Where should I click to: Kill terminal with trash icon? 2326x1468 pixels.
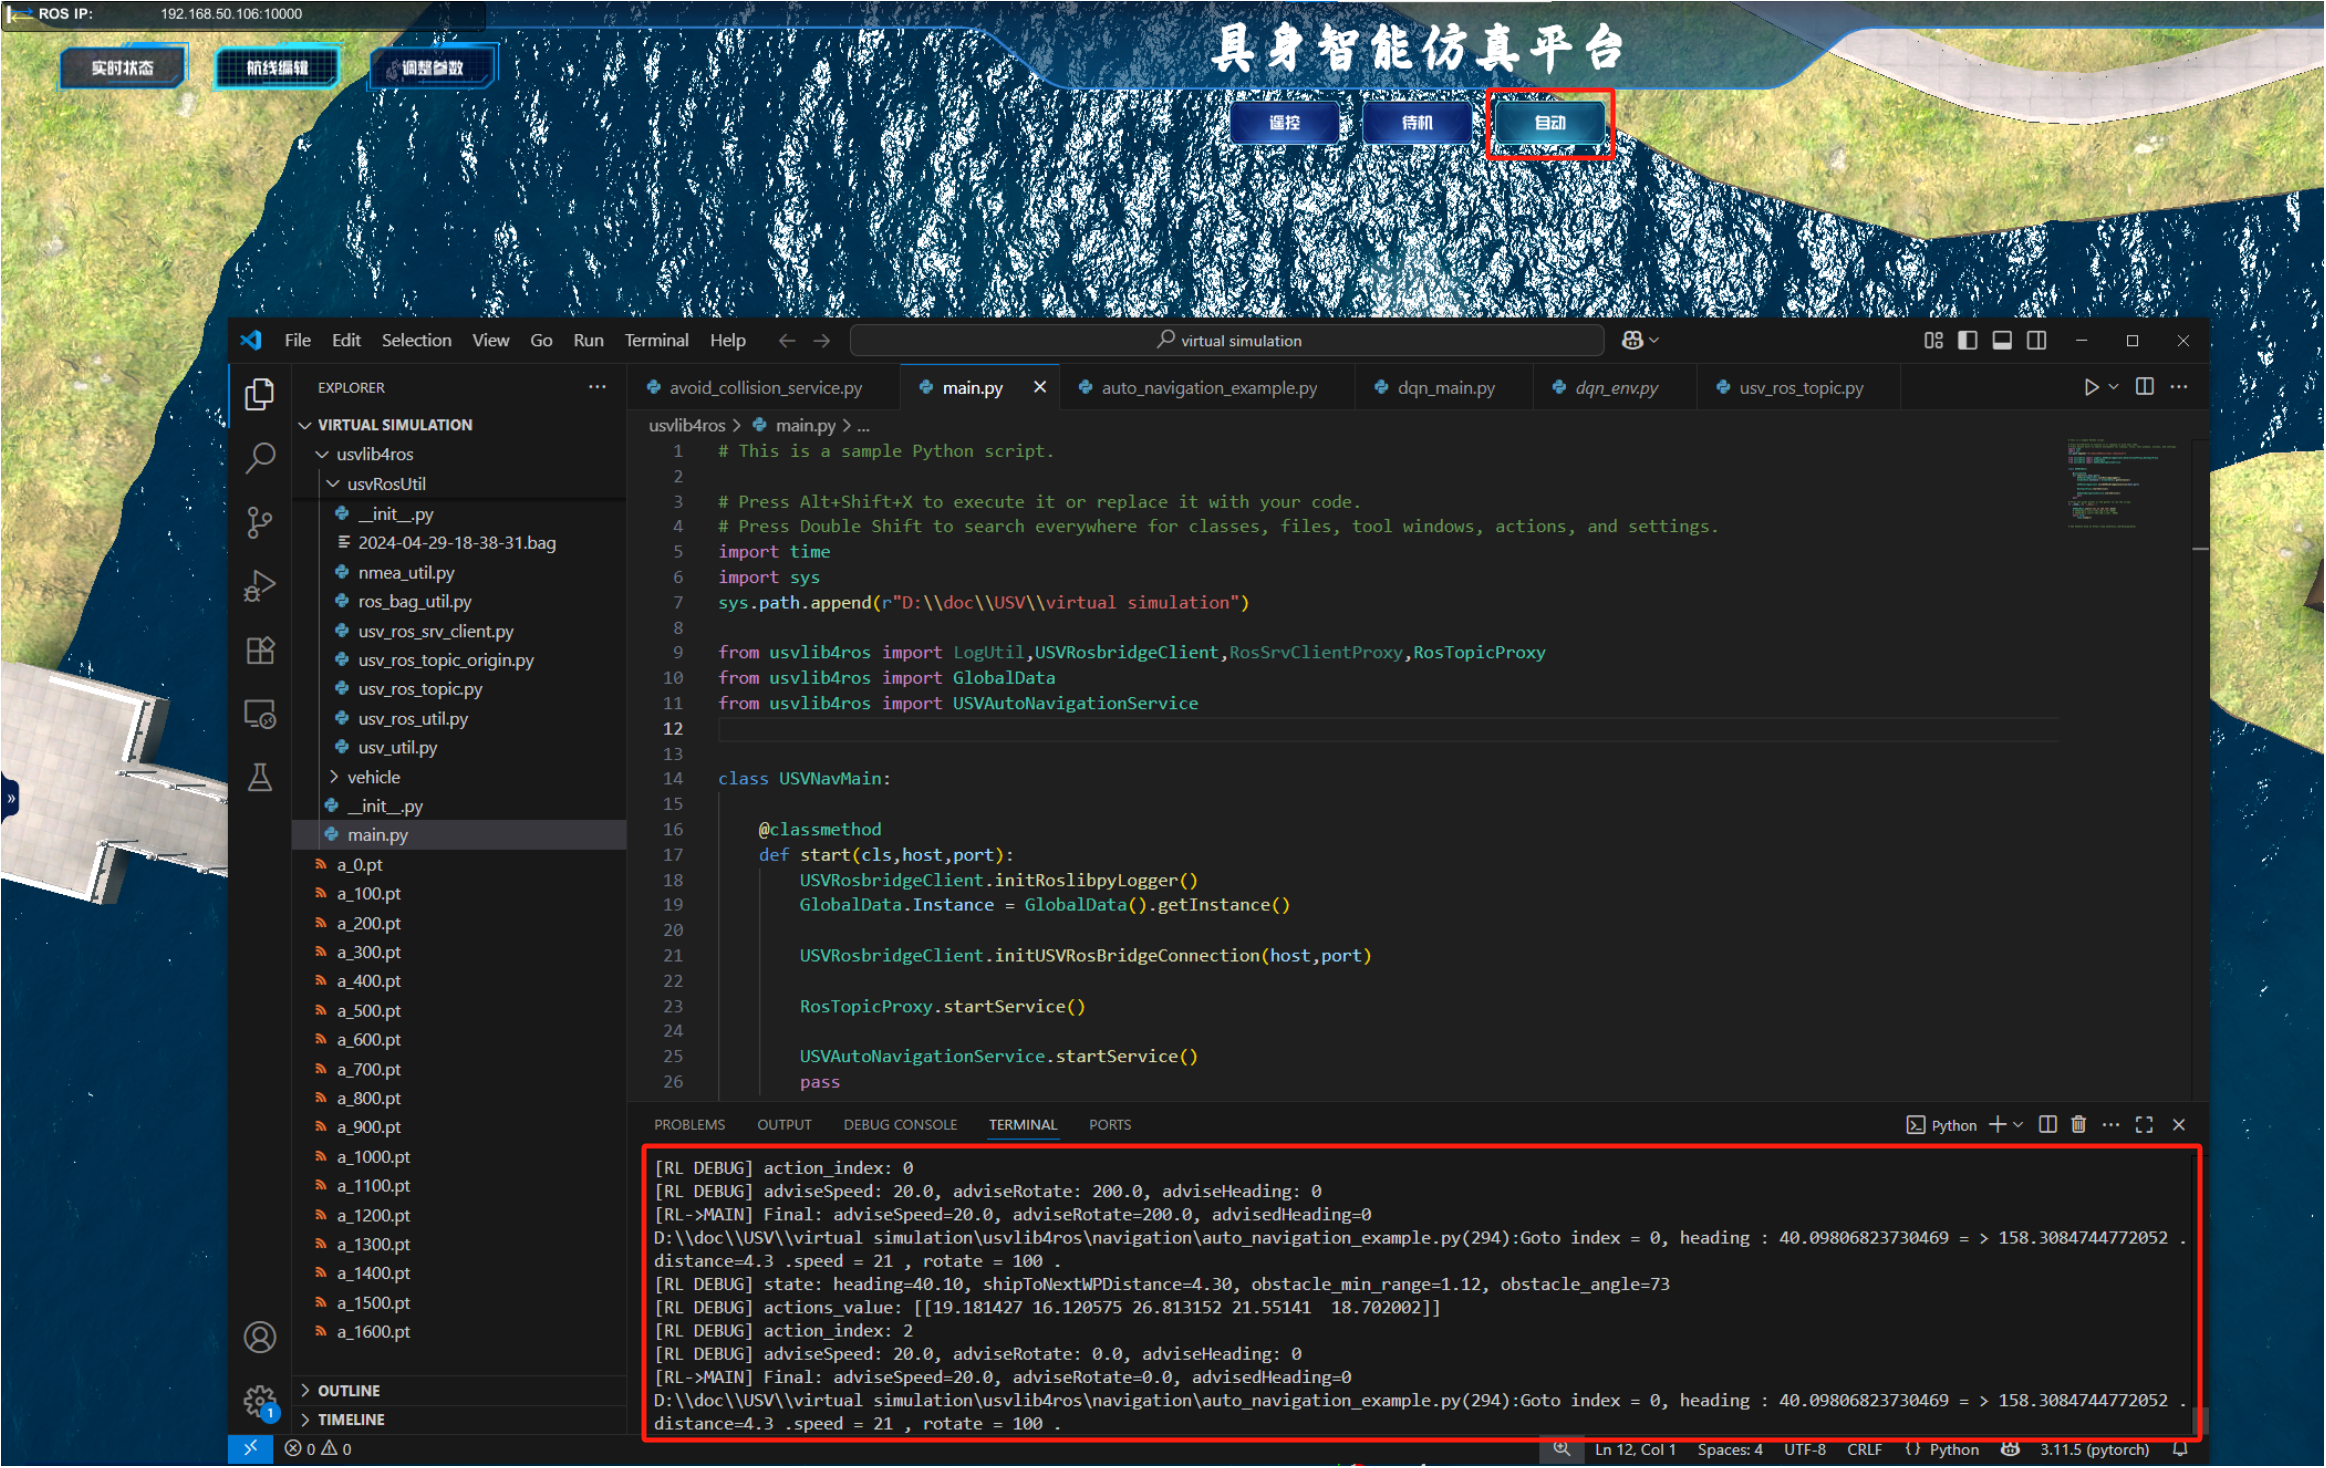coord(2078,1125)
